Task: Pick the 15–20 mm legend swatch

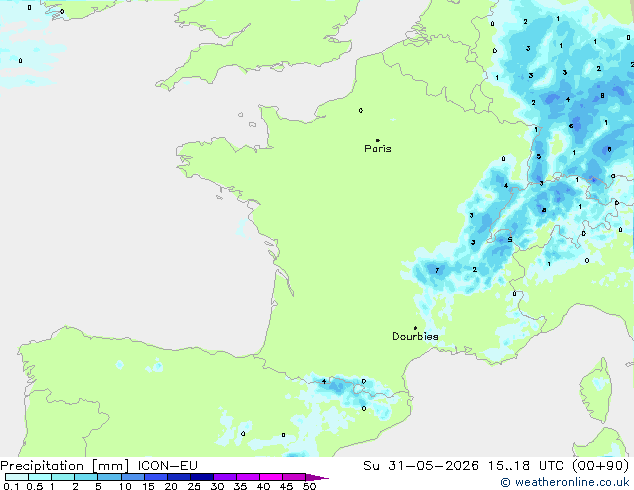Action: (x=156, y=477)
